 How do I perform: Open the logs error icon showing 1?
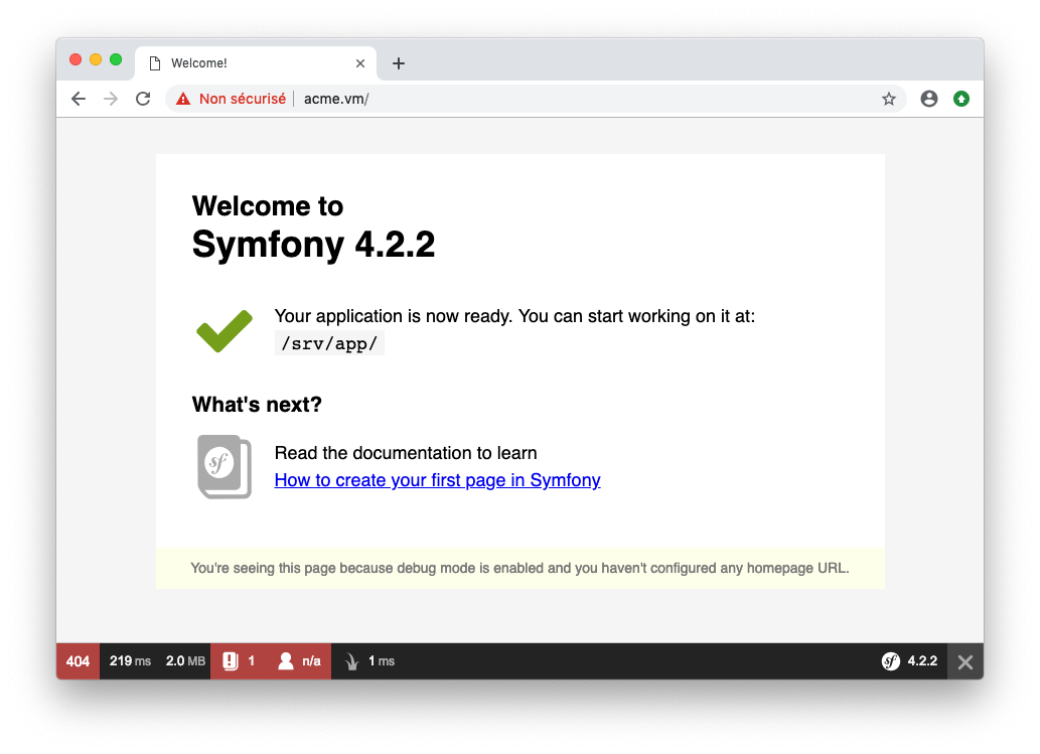(x=239, y=661)
